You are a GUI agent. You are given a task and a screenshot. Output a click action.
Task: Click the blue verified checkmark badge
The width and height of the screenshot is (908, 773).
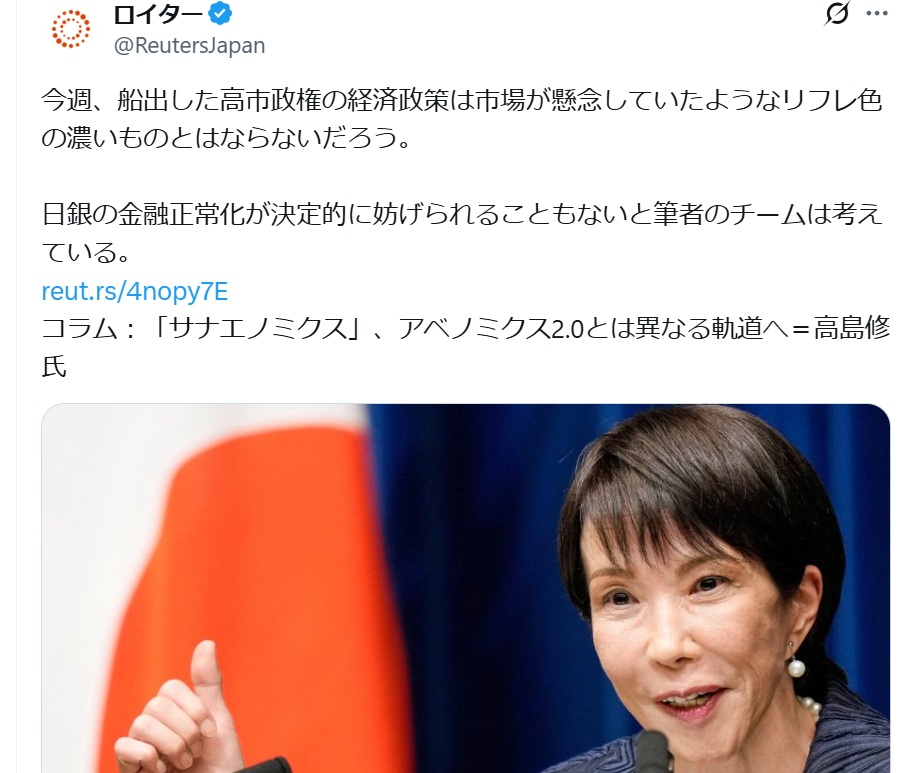click(x=220, y=13)
